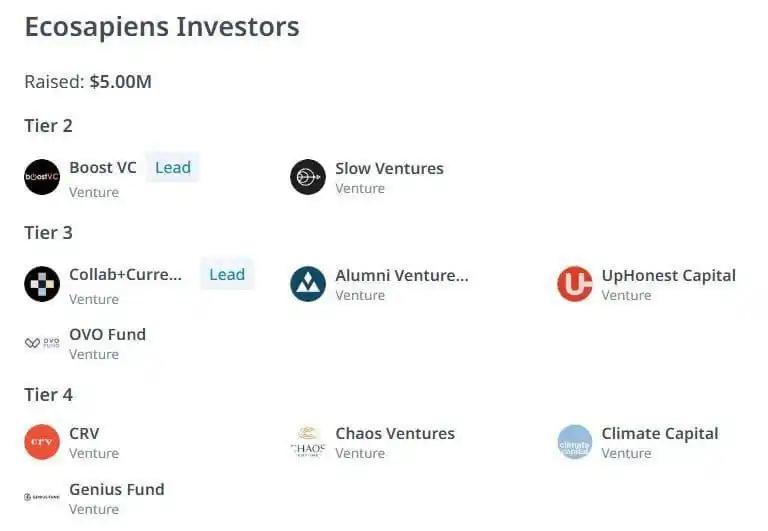
Task: Click the Ecosapiens Investors heading
Action: [162, 27]
